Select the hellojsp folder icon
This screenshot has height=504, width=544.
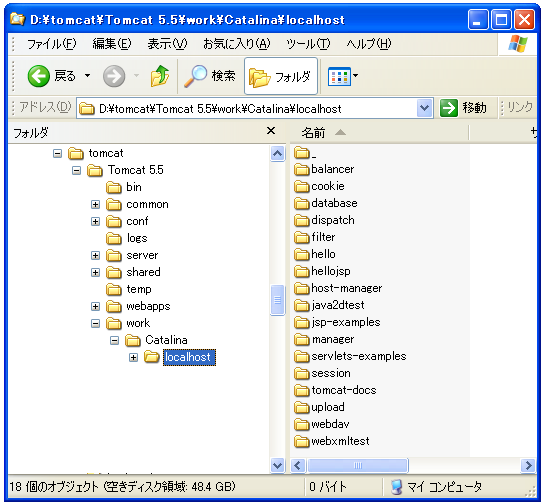(301, 271)
